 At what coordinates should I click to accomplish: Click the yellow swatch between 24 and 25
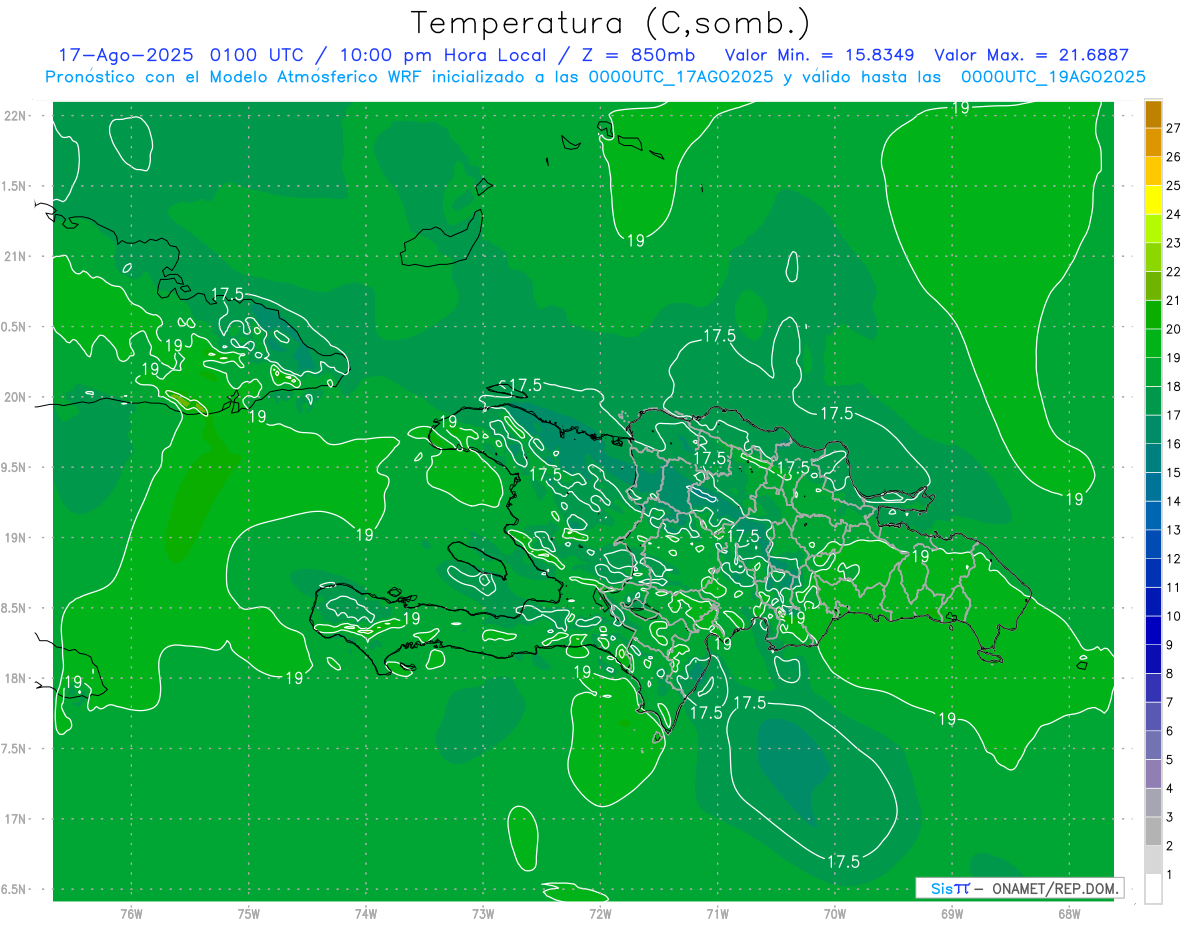click(1153, 200)
